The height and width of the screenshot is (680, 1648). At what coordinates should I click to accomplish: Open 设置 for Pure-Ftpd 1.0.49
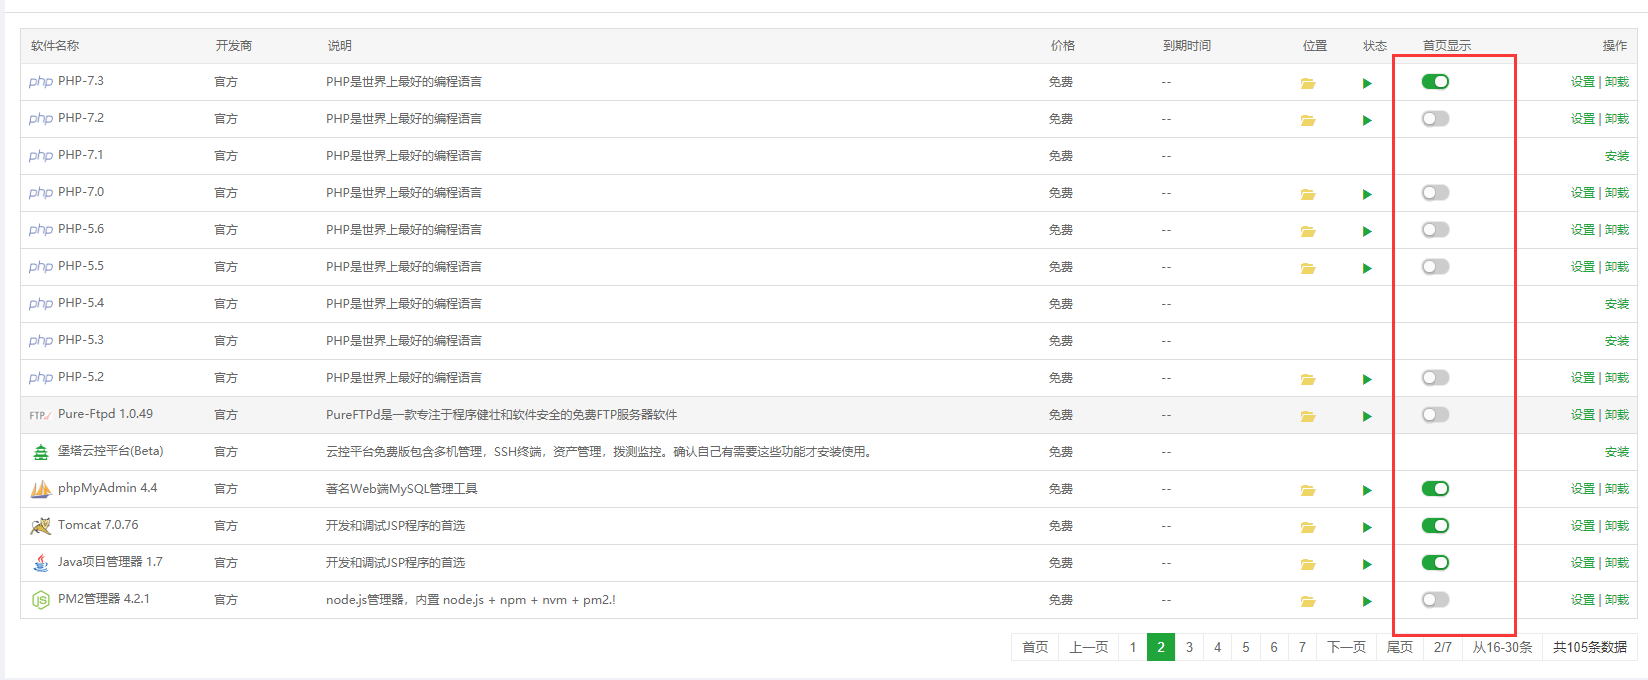(1582, 415)
